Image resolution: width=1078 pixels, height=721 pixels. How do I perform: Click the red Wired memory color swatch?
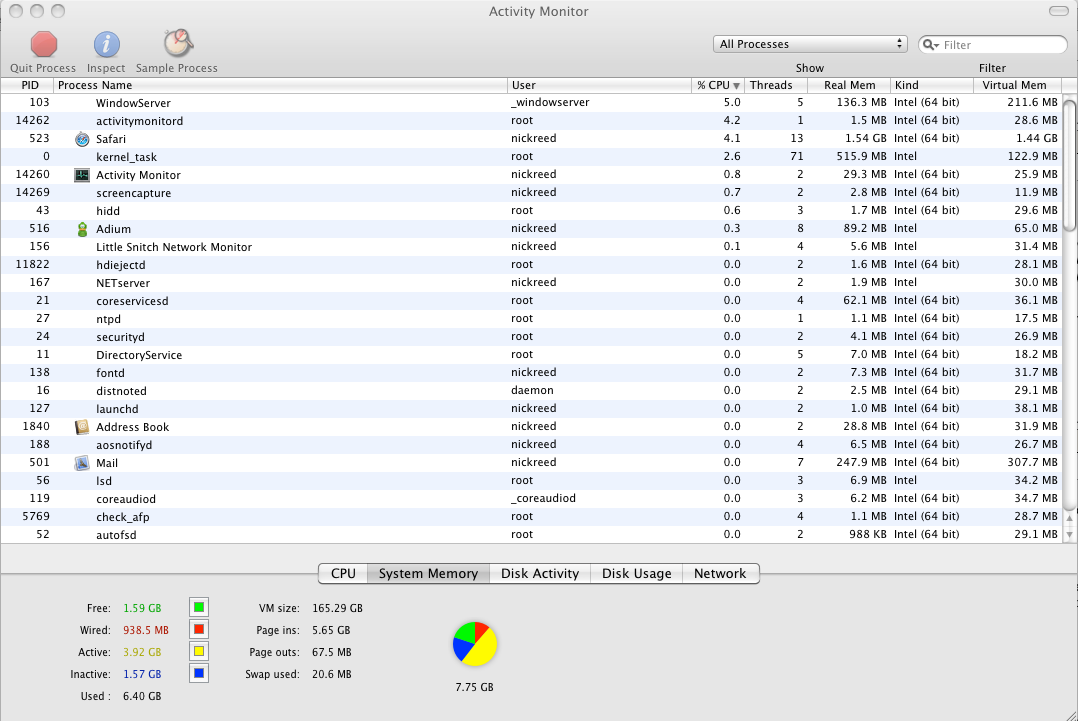coord(199,630)
